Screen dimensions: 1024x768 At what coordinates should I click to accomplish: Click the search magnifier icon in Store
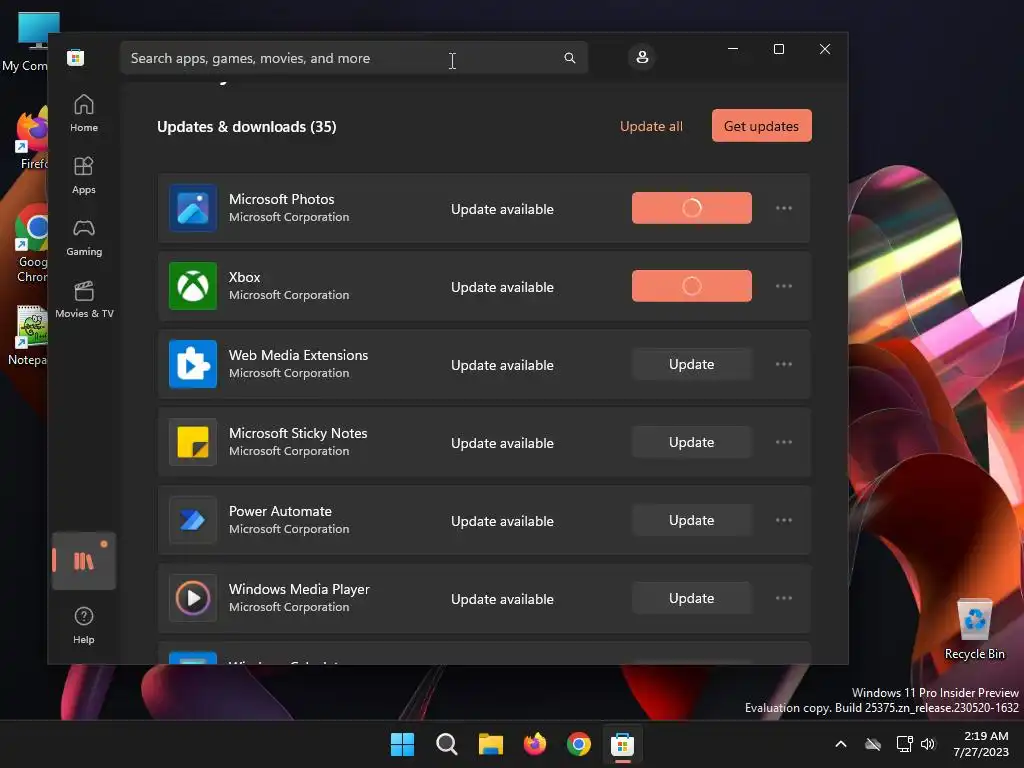569,58
